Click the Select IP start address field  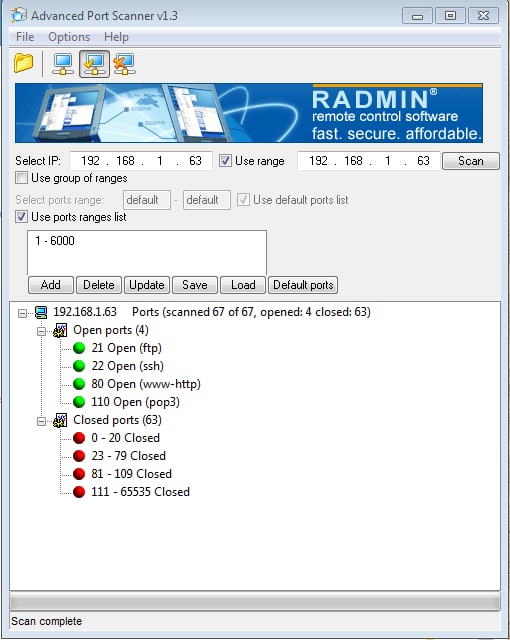pyautogui.click(x=141, y=161)
